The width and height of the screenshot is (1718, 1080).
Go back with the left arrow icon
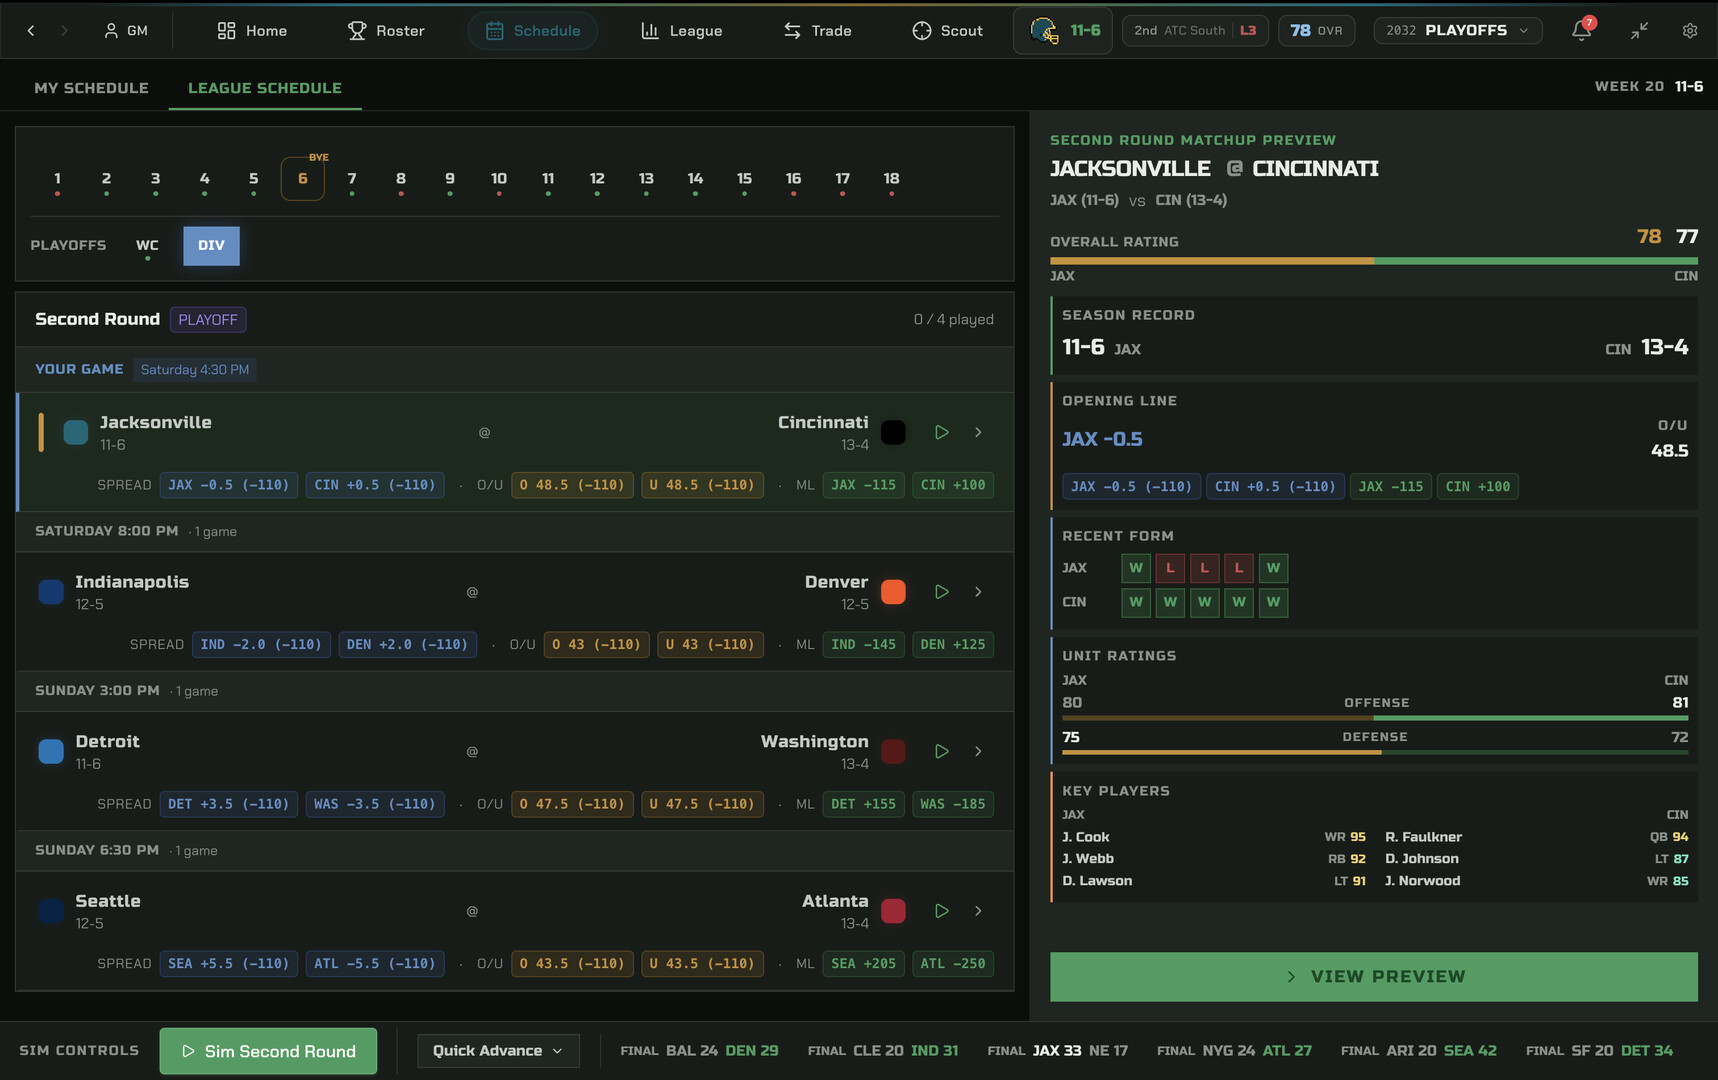pos(31,31)
